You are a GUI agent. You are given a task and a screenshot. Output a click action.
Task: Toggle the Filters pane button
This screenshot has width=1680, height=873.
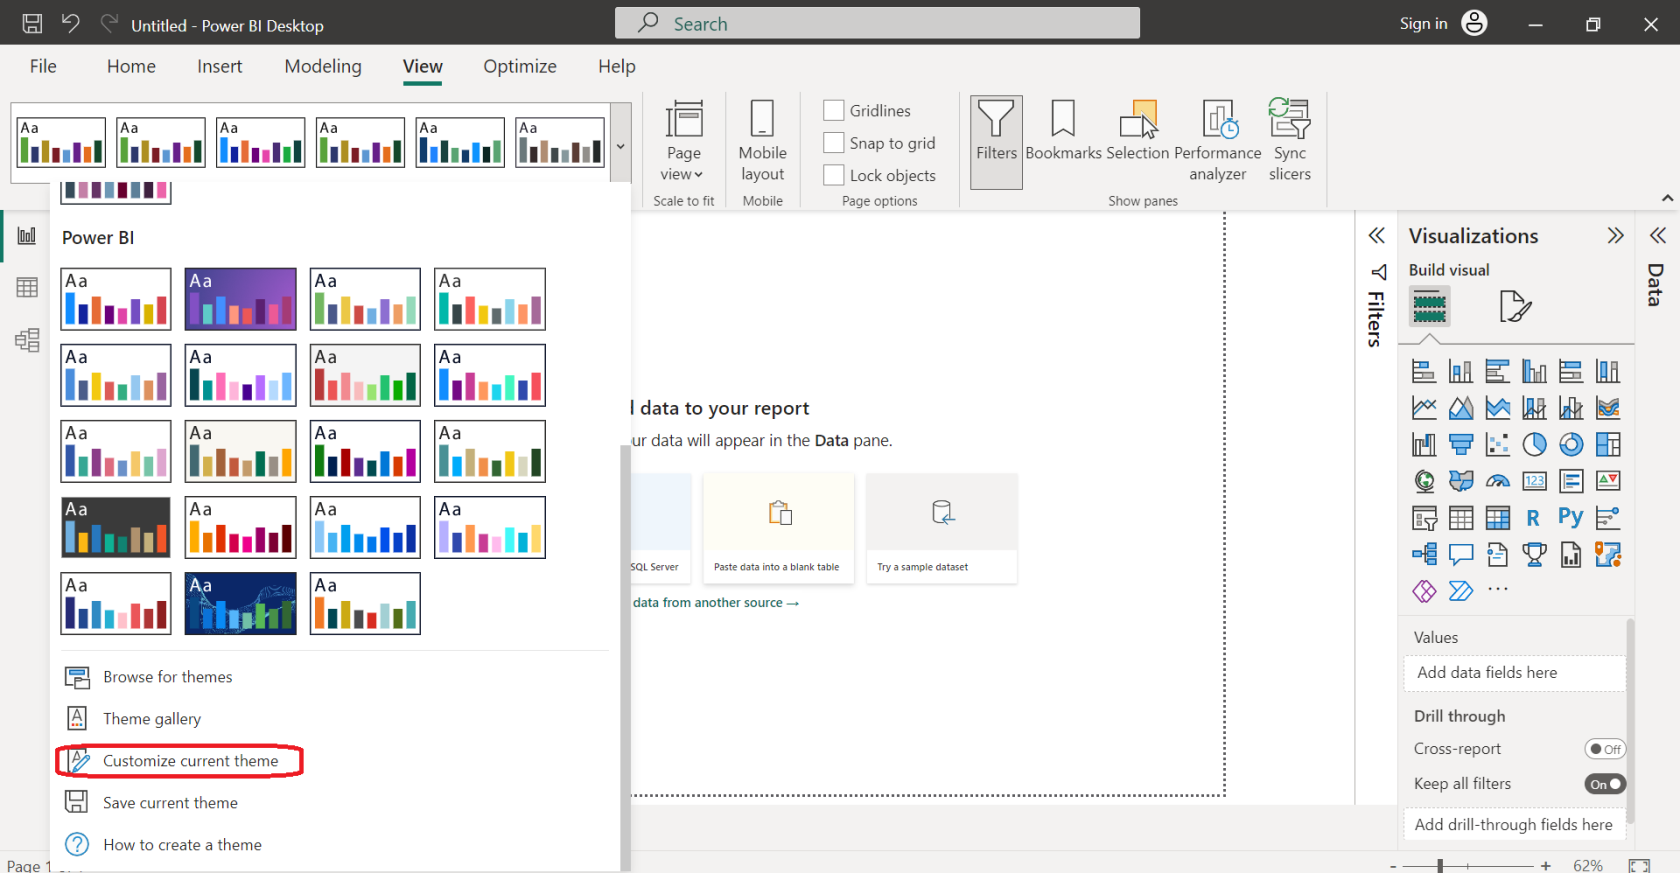pyautogui.click(x=996, y=140)
